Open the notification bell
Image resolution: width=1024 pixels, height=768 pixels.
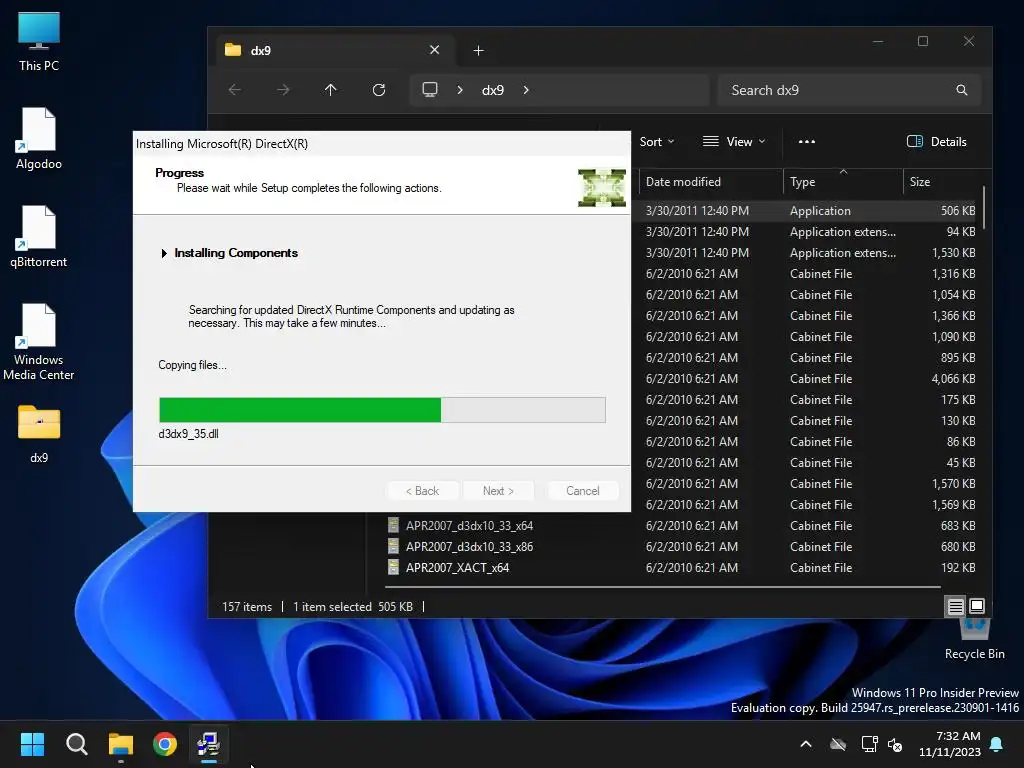(x=997, y=744)
